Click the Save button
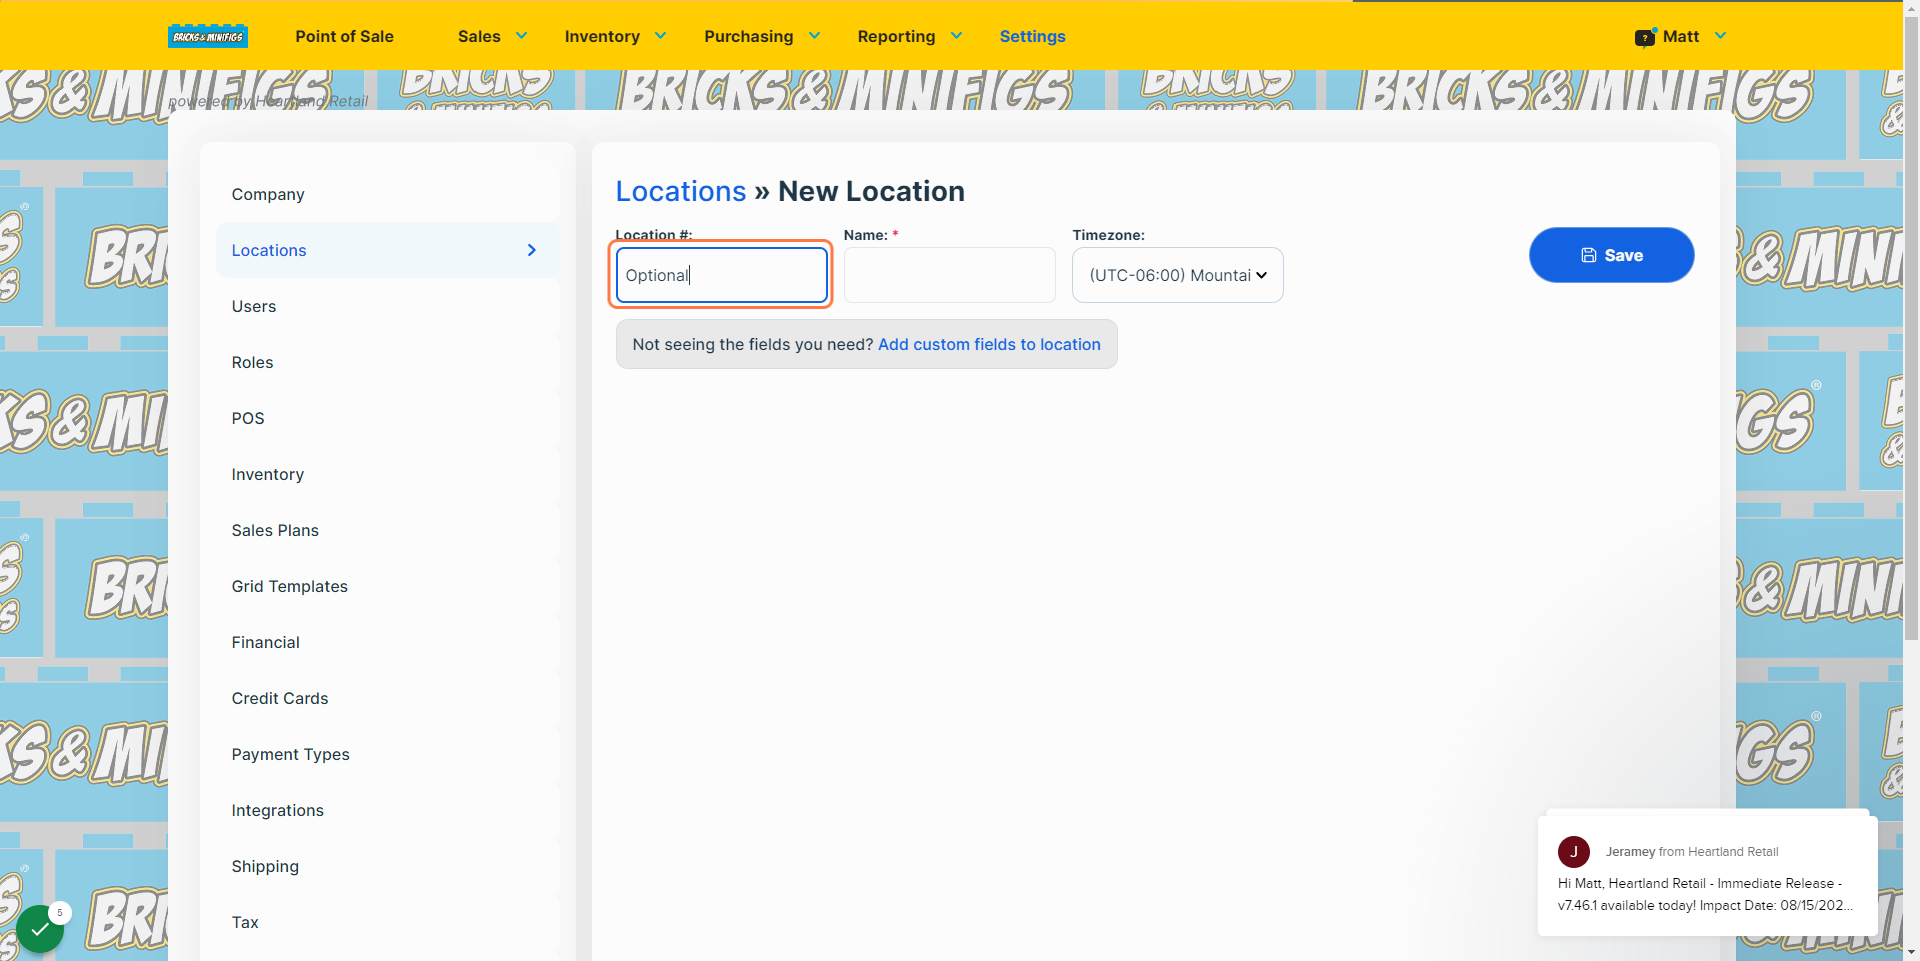The width and height of the screenshot is (1920, 961). [x=1611, y=255]
